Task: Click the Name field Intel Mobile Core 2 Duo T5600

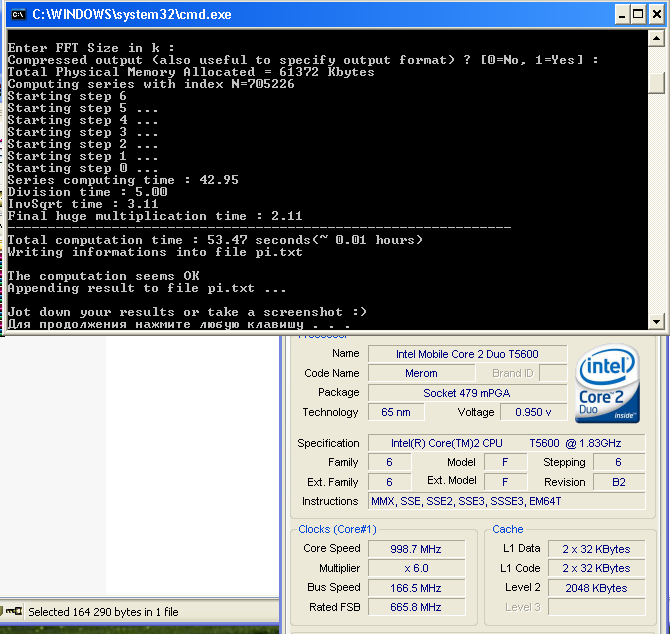Action: pos(467,354)
